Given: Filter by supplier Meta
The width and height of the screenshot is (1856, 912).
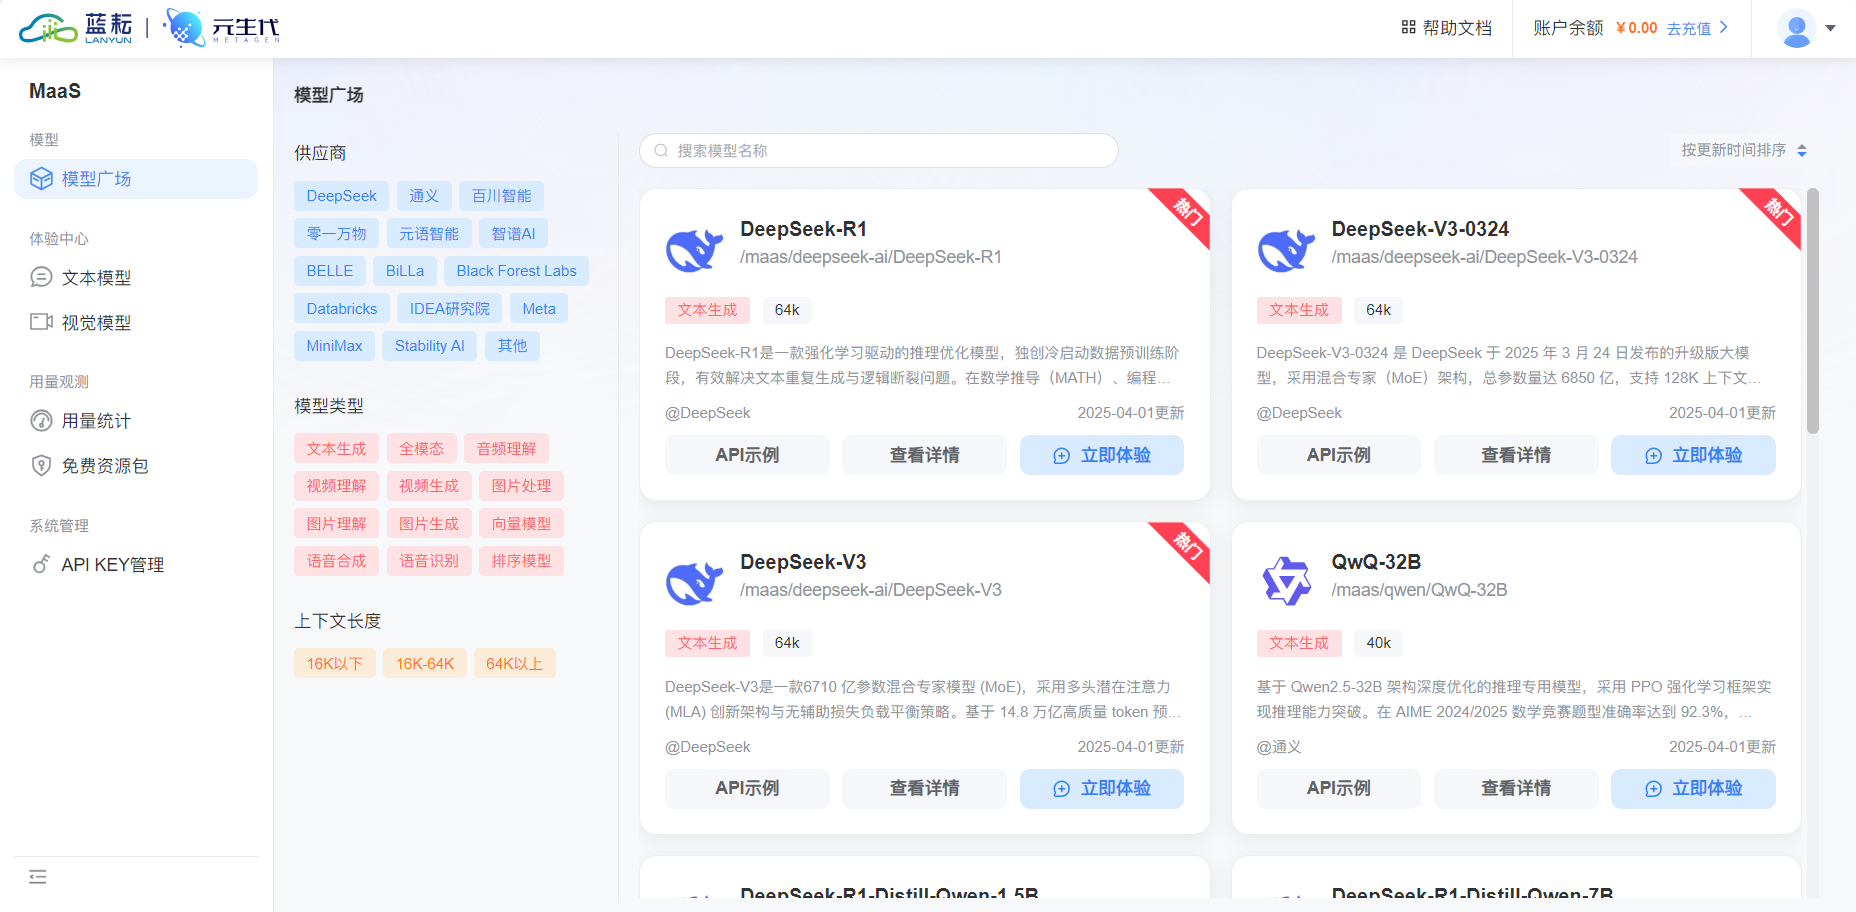Looking at the screenshot, I should click(539, 309).
